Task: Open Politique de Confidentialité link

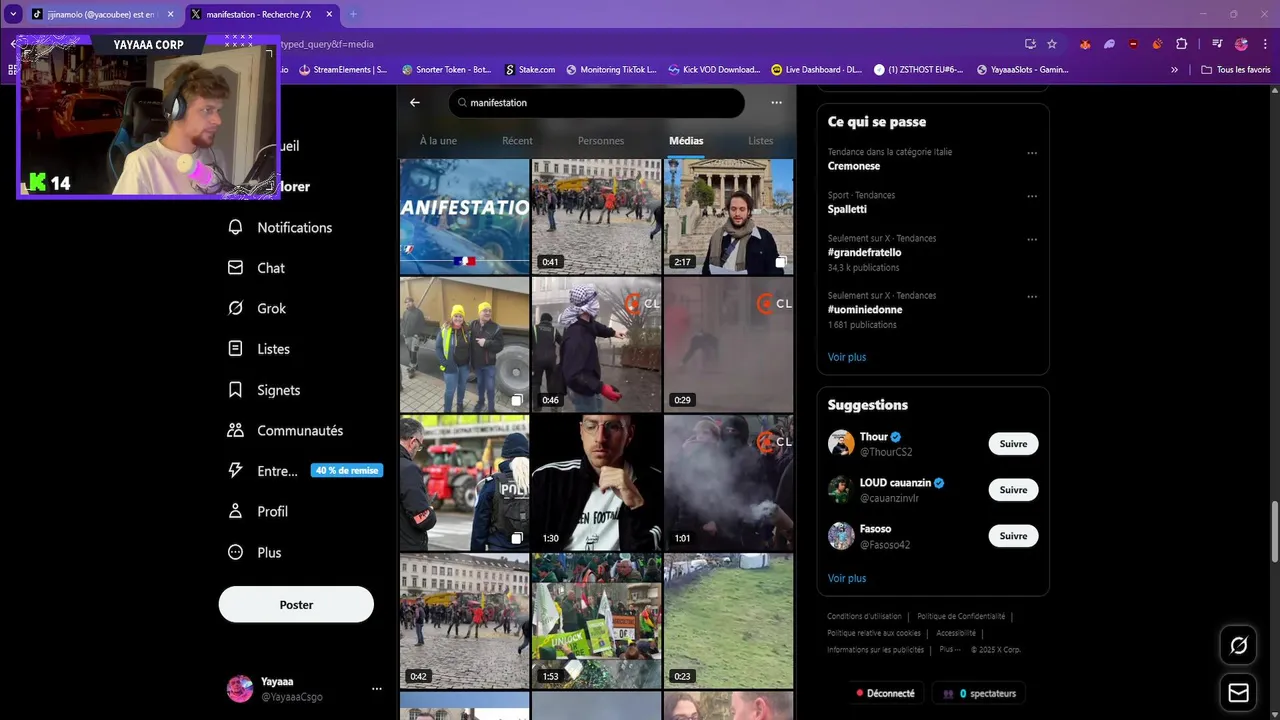Action: coord(961,616)
